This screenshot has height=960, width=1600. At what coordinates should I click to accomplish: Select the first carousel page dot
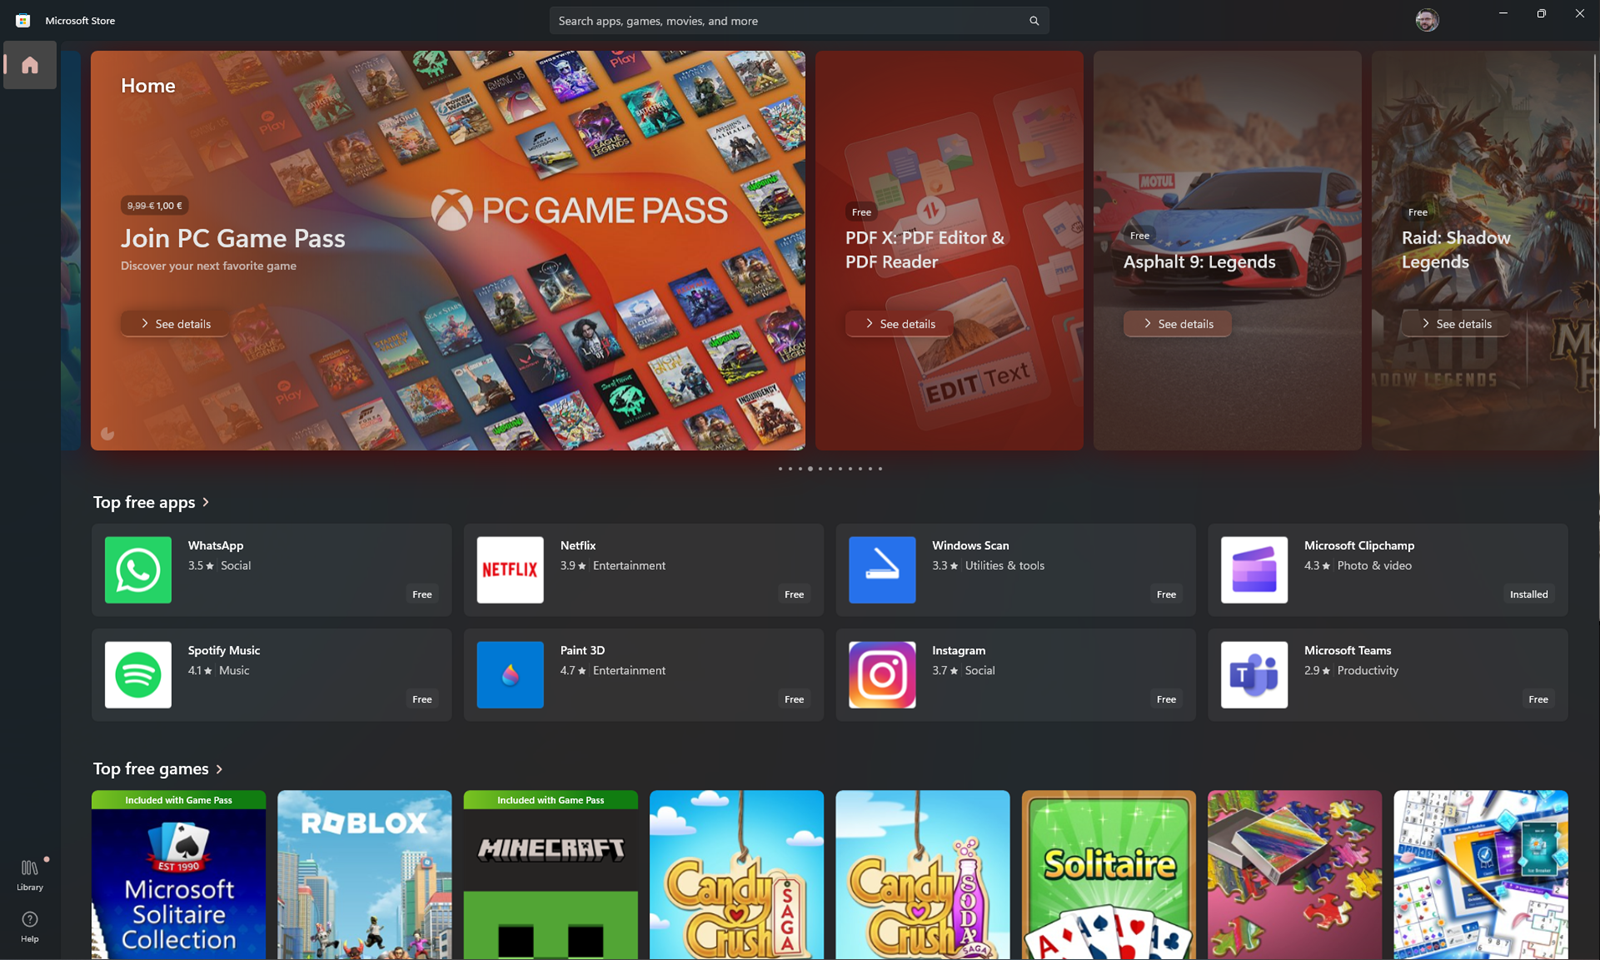point(780,469)
